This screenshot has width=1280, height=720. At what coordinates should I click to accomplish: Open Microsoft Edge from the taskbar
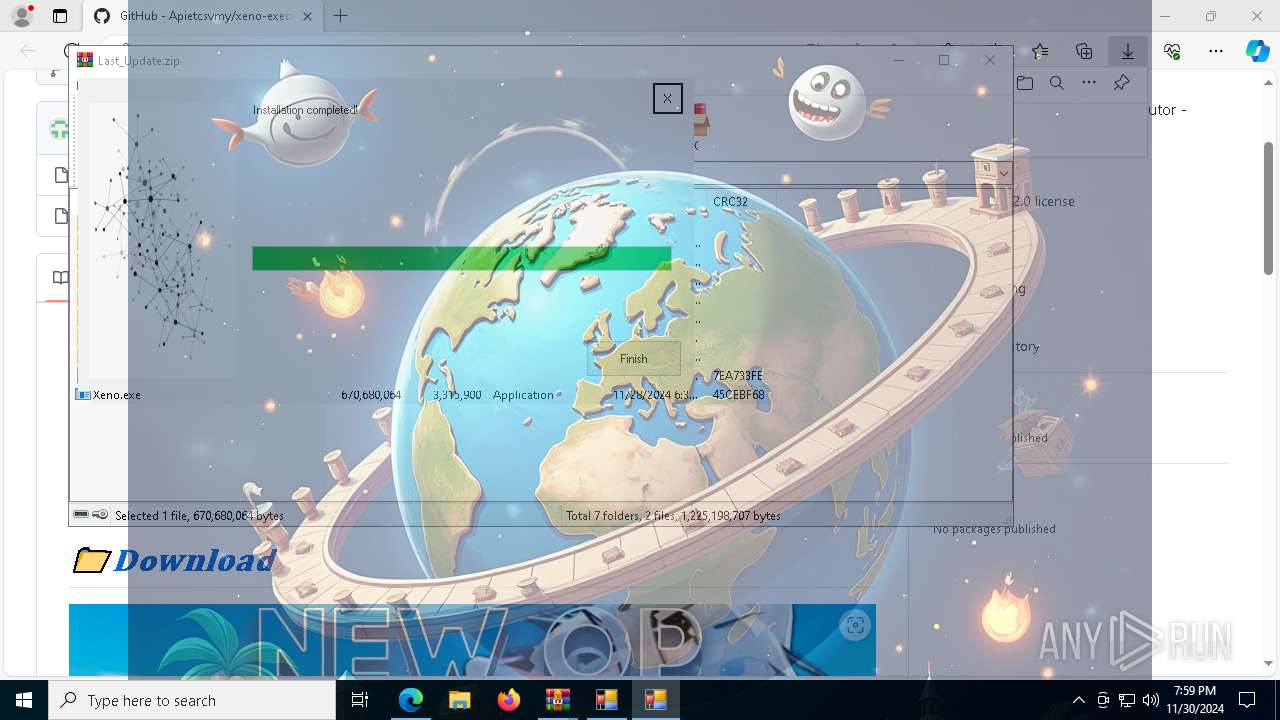(x=411, y=700)
